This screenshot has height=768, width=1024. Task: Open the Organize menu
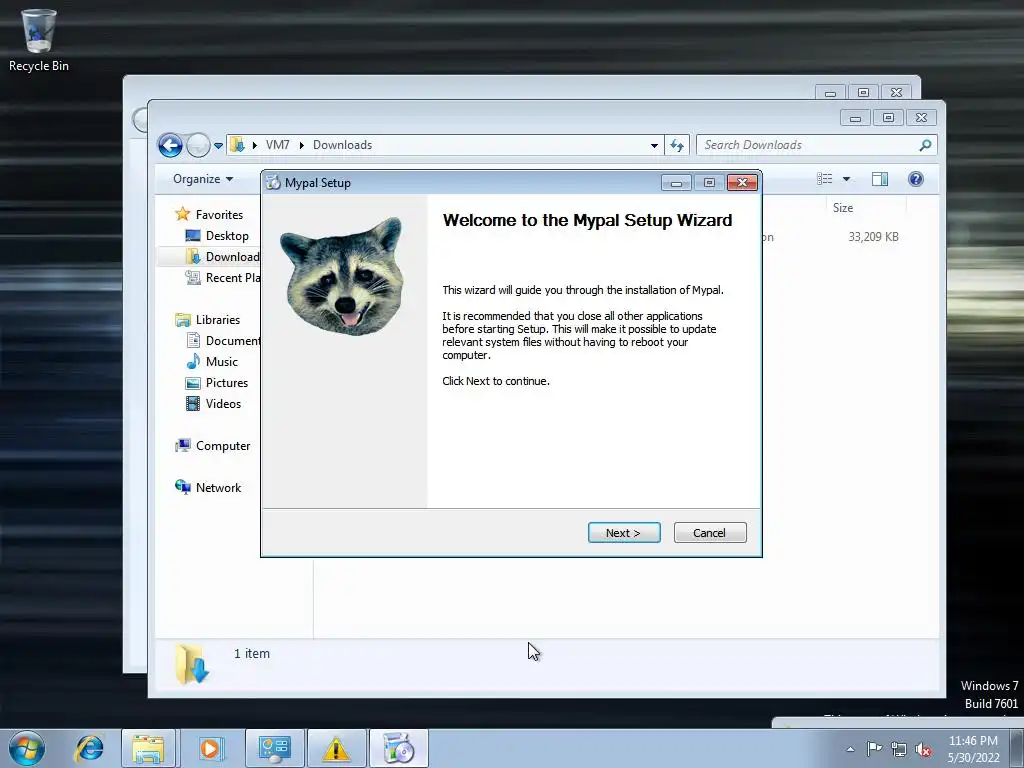click(x=202, y=179)
